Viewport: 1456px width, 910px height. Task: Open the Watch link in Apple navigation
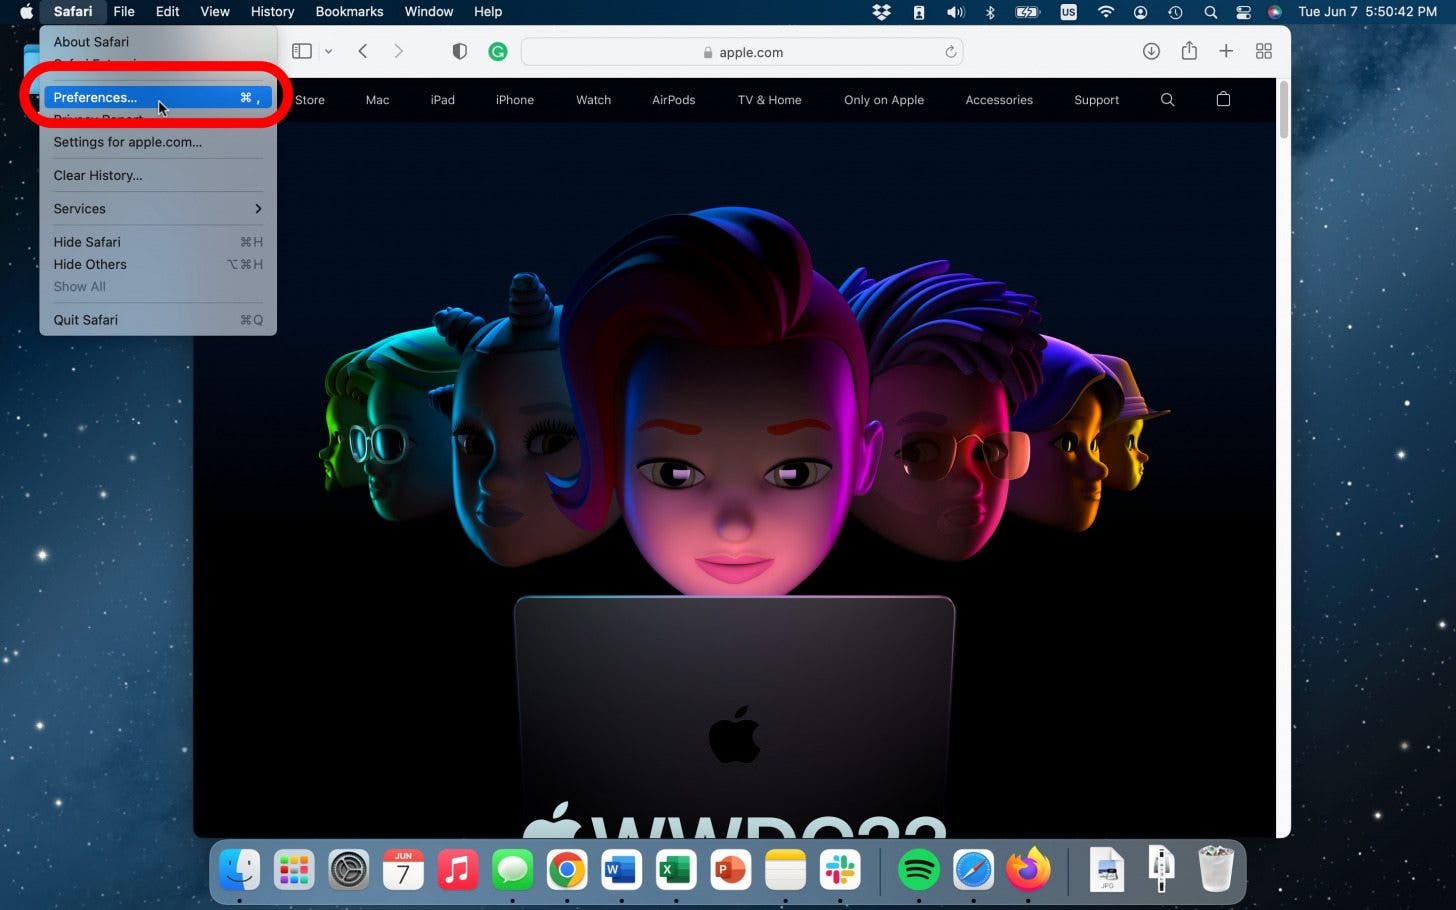coord(593,100)
